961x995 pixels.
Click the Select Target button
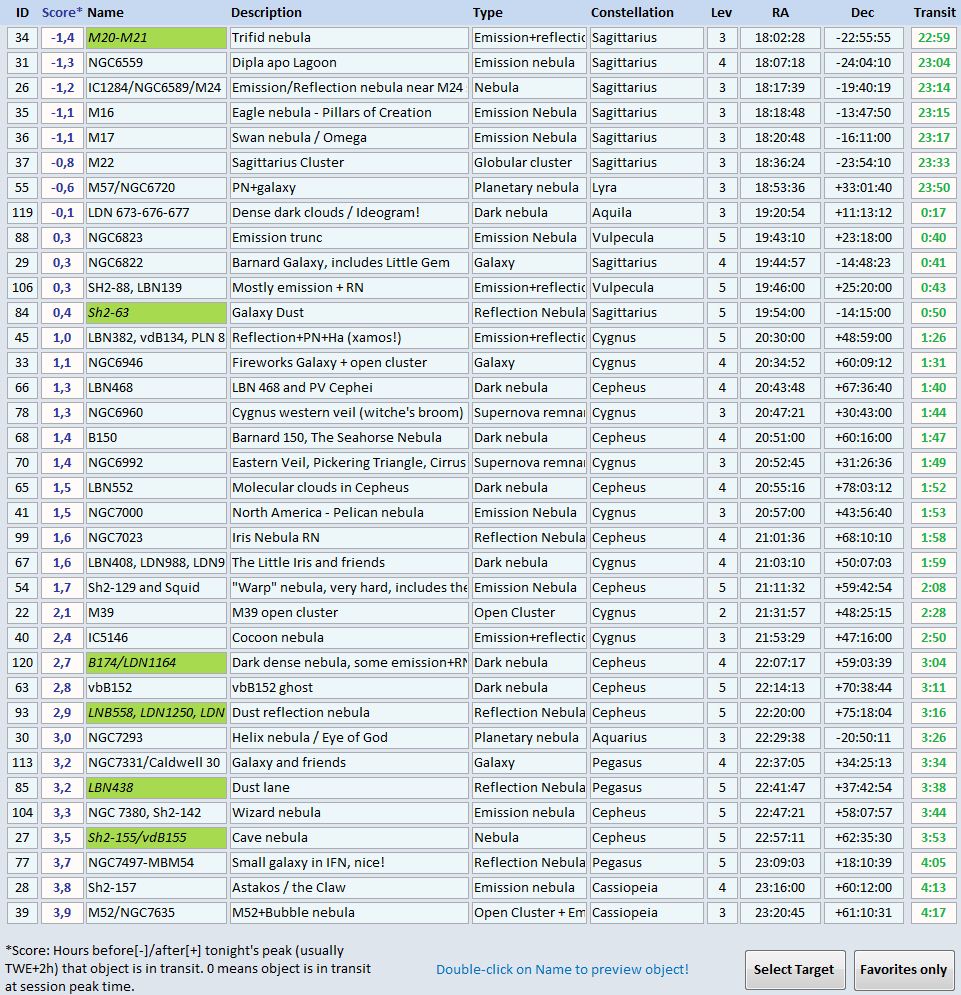(x=794, y=969)
